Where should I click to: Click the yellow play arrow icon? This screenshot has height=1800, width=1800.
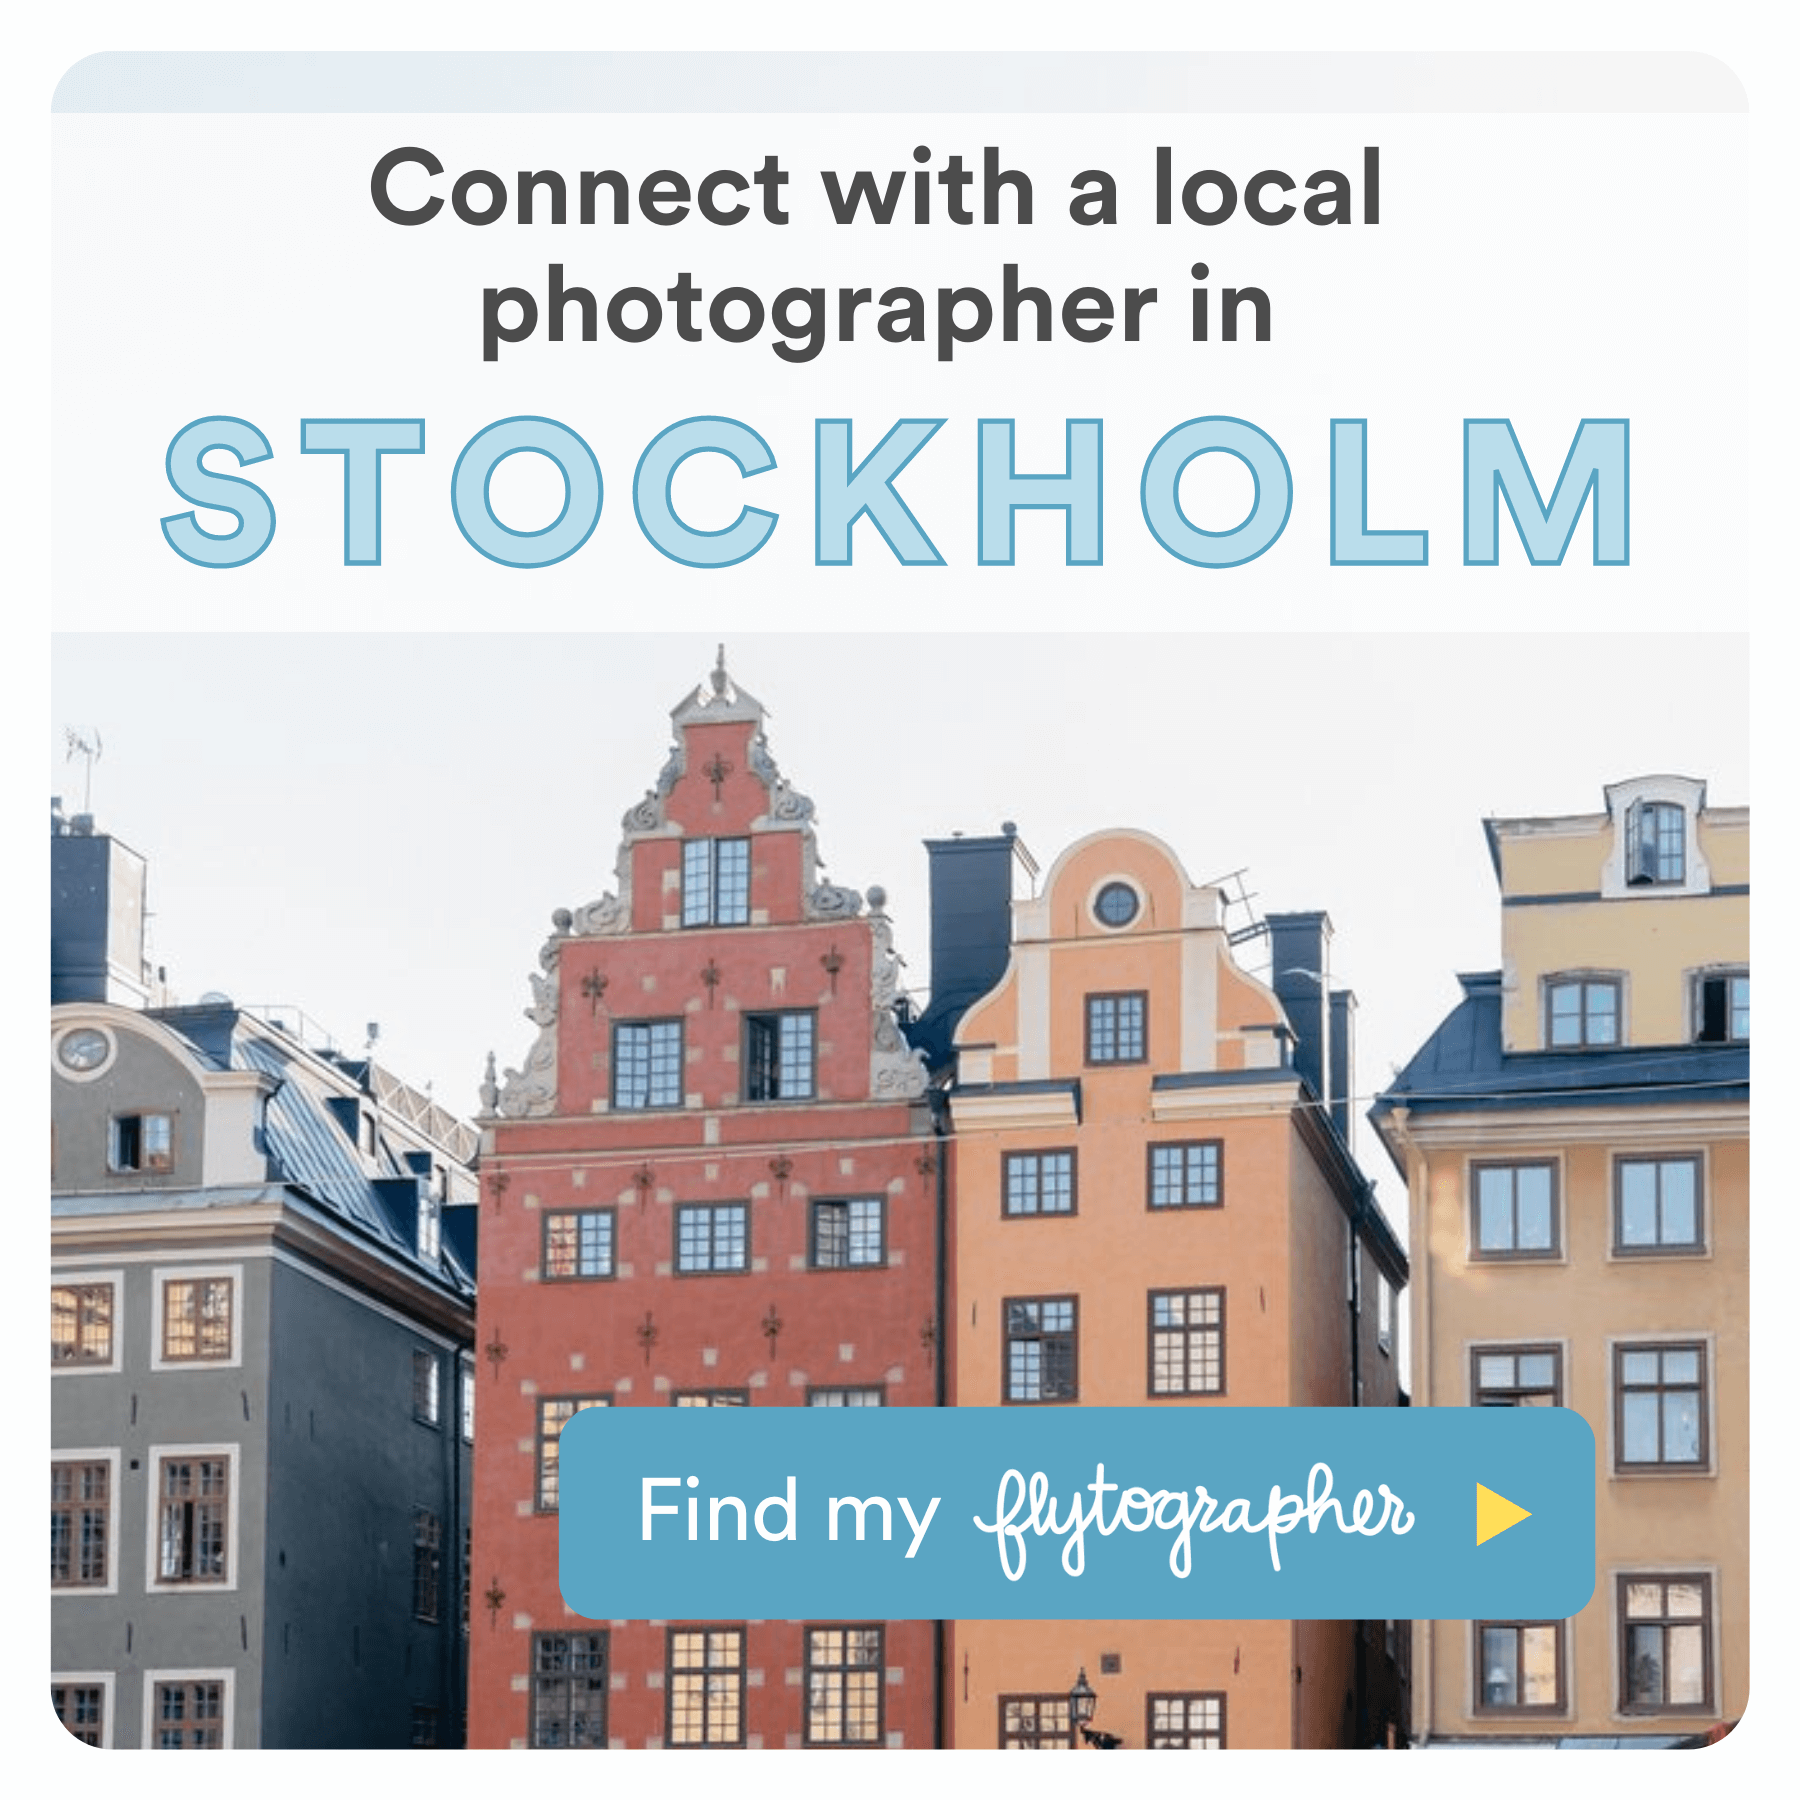[x=1502, y=1513]
